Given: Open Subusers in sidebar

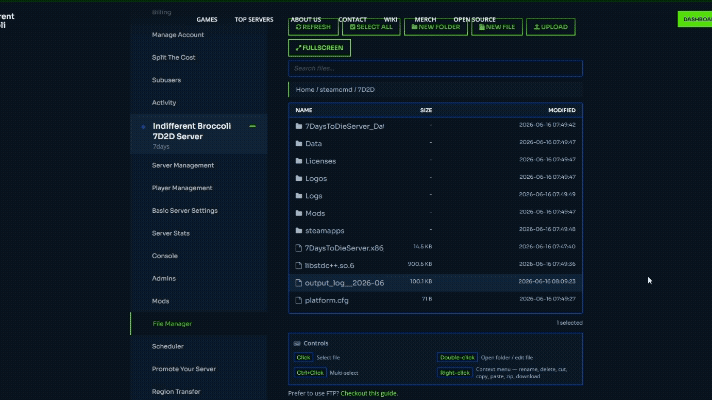Looking at the screenshot, I should tap(166, 80).
